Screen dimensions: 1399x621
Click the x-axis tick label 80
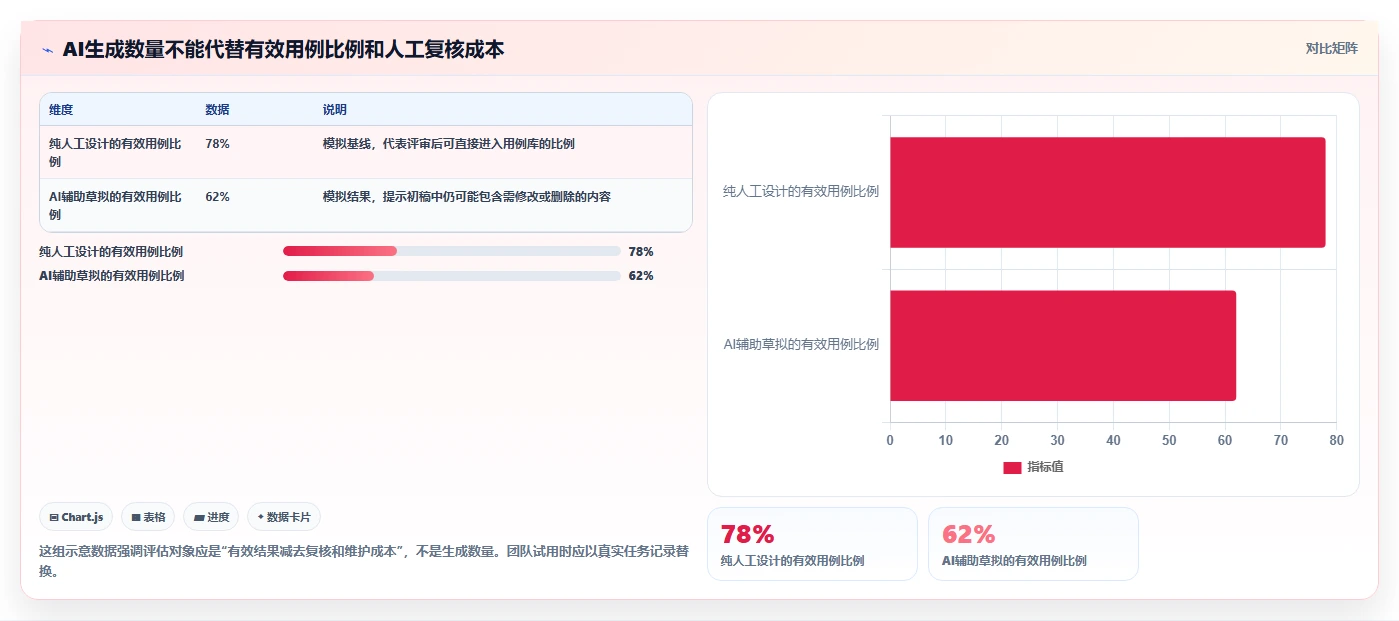pyautogui.click(x=1336, y=440)
